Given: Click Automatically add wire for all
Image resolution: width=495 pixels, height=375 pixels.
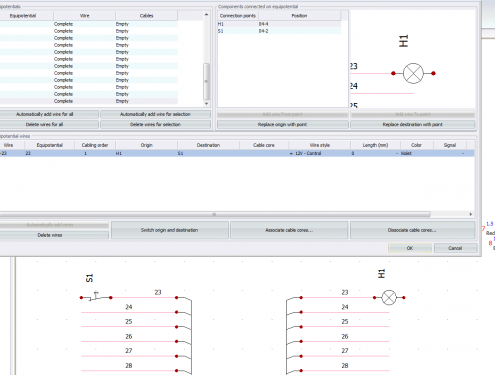Looking at the screenshot, I should tap(45, 114).
